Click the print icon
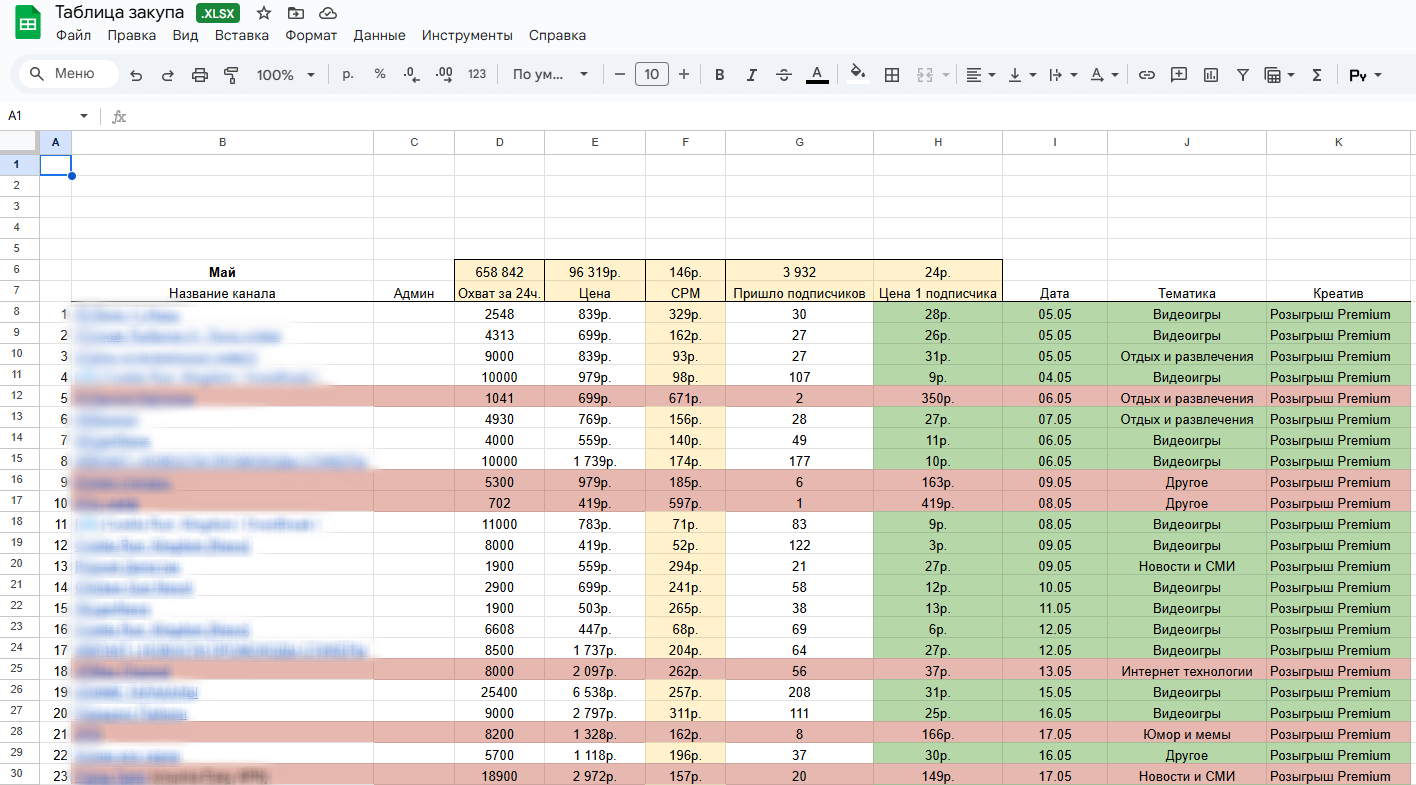 point(199,75)
